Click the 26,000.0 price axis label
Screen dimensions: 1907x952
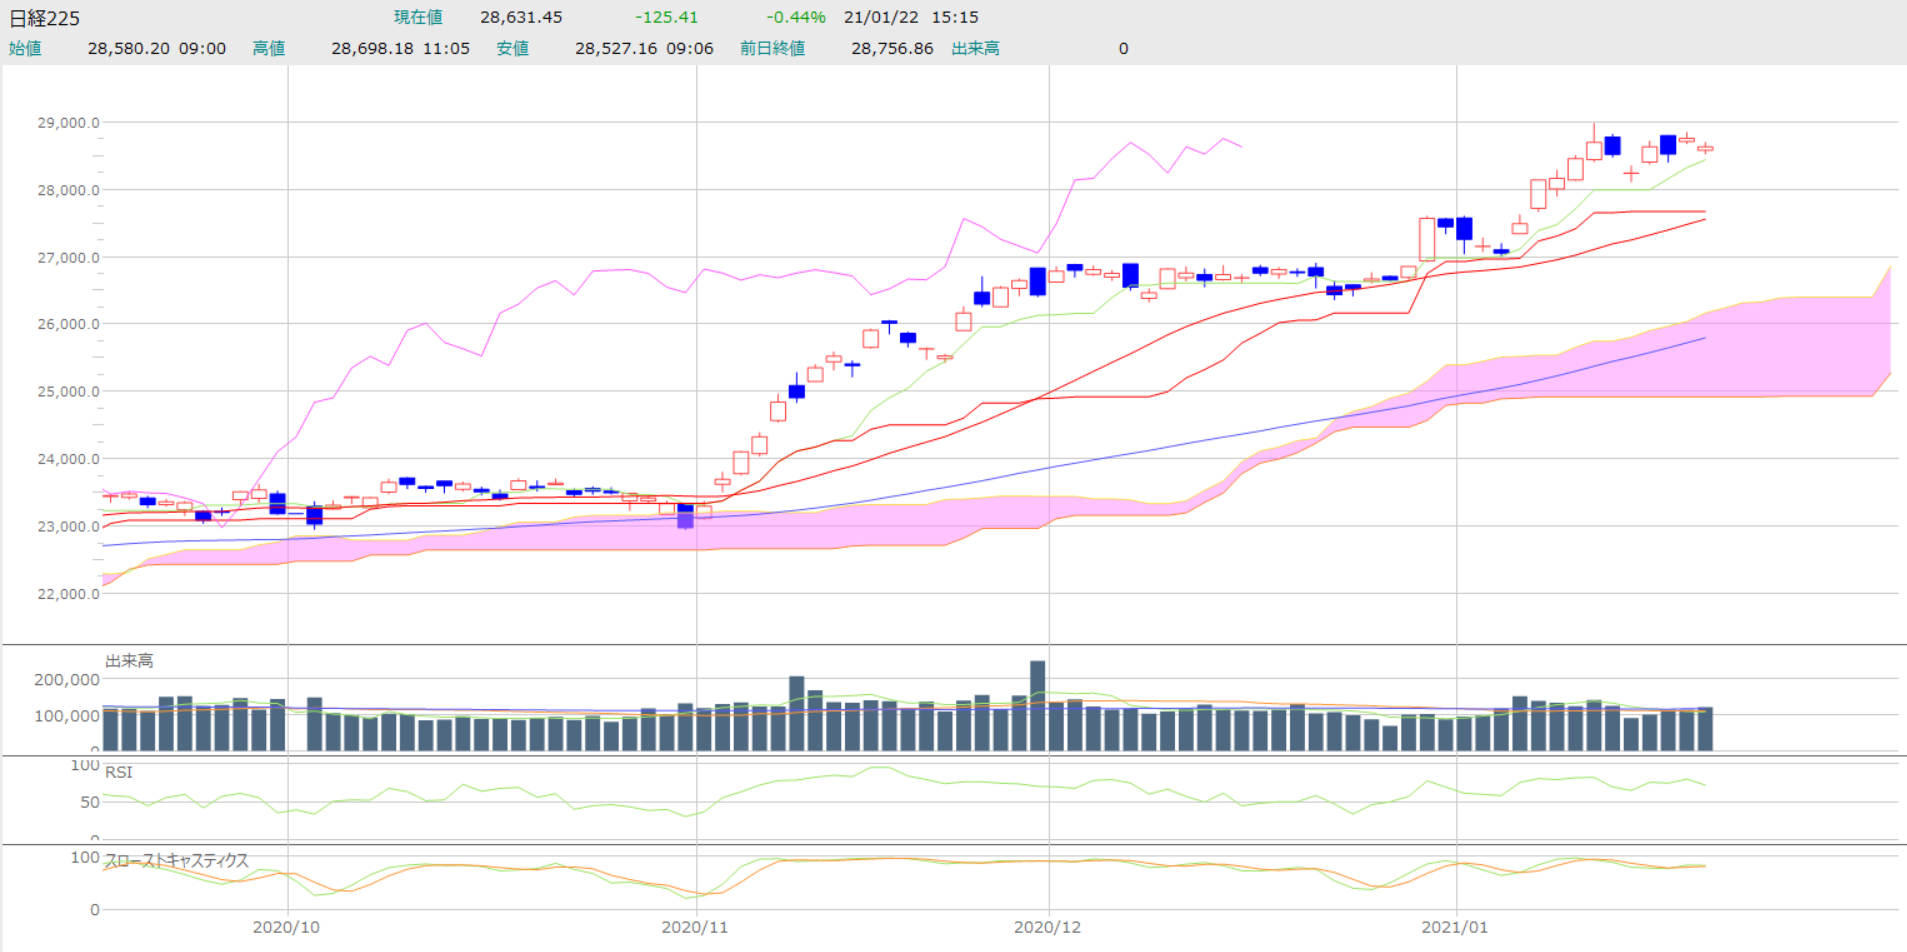[68, 324]
